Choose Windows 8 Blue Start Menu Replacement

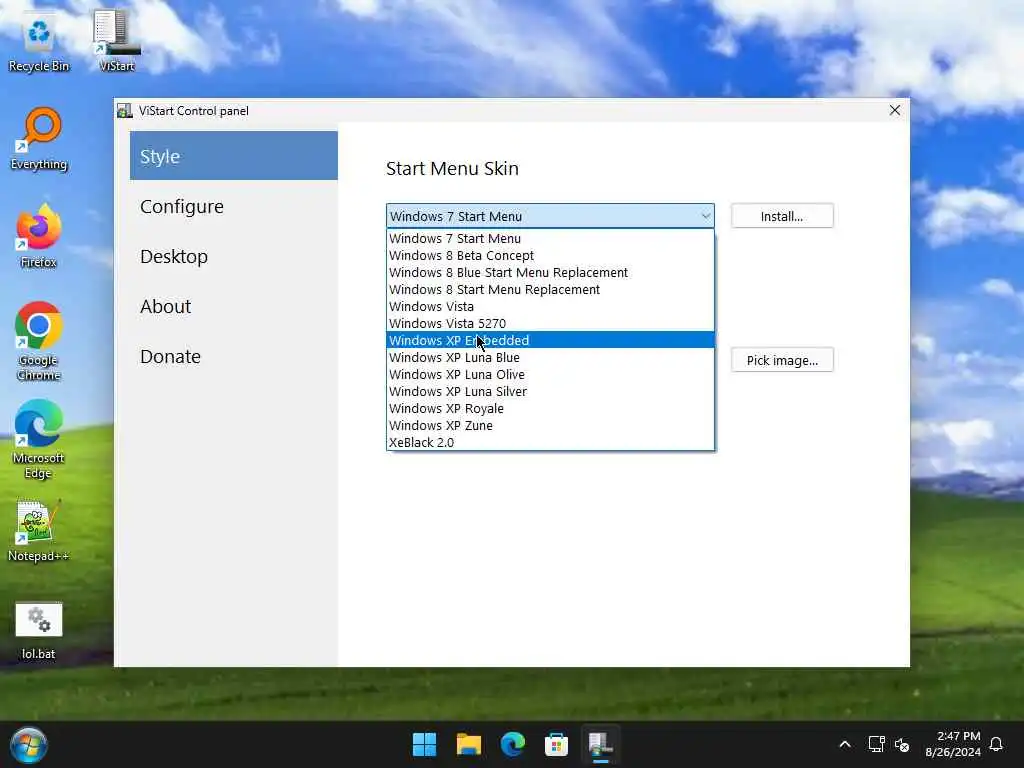[551, 272]
